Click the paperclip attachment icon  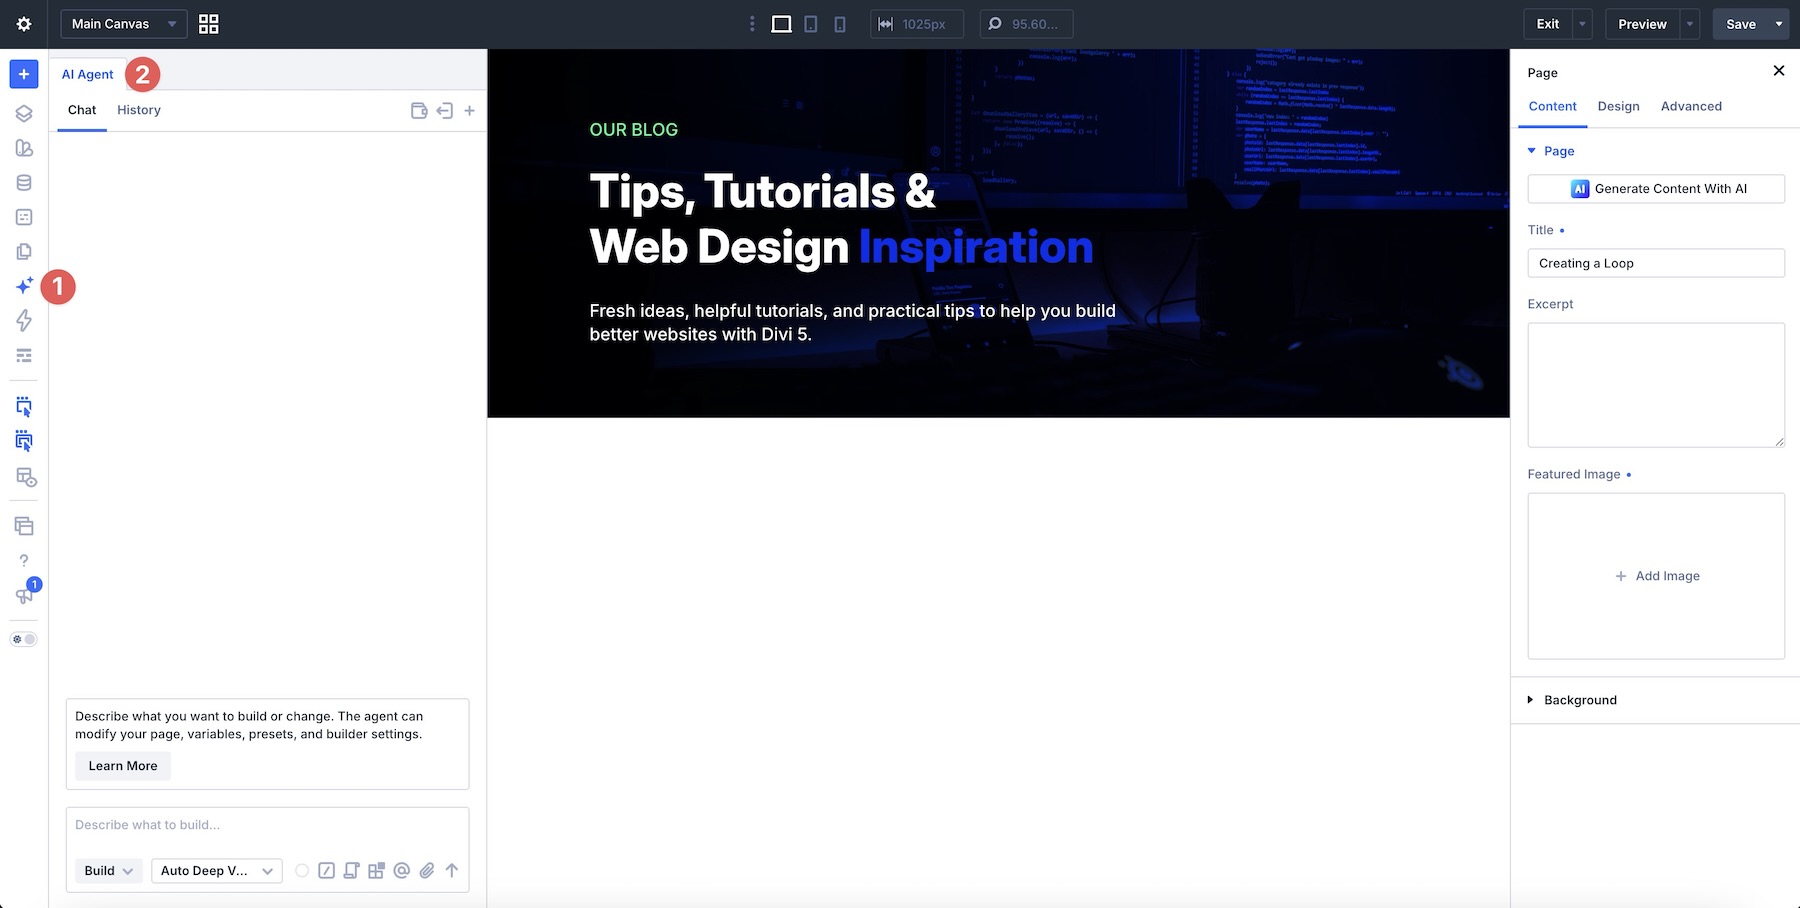(x=427, y=871)
